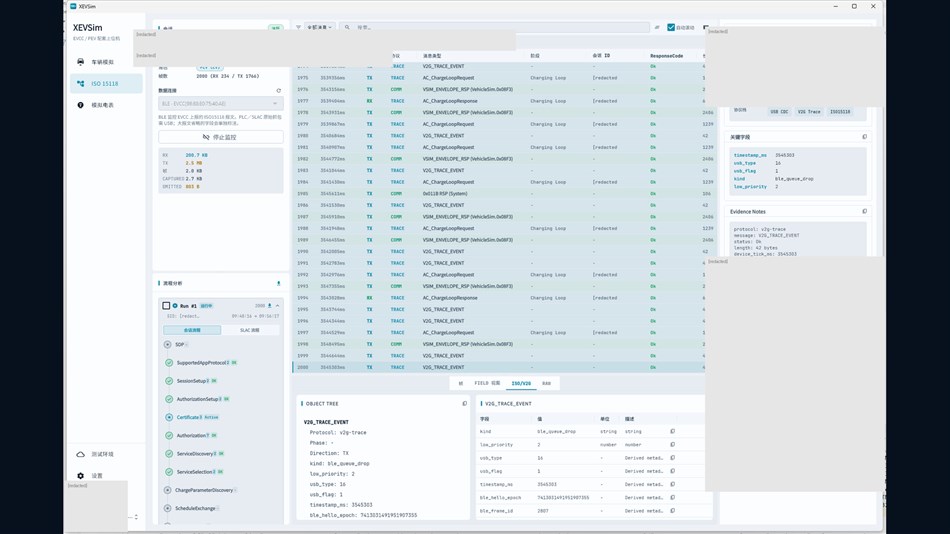Switch to the FIELD 视图 tab
The height and width of the screenshot is (534, 950).
coord(487,383)
